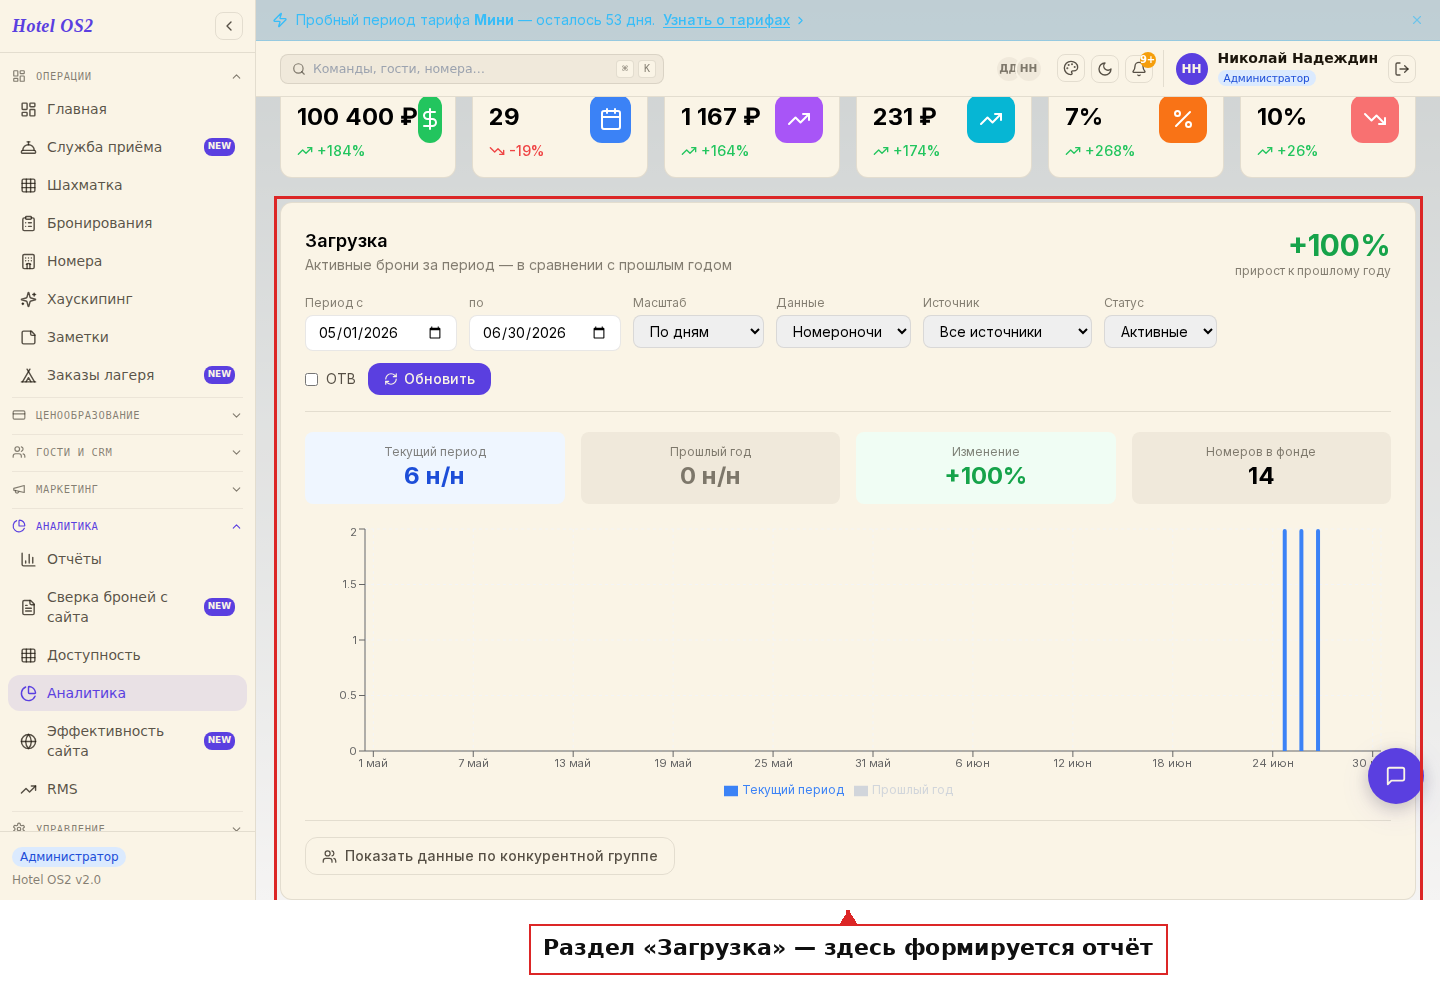
Task: Collapse the АНАЛИТИКА section
Action: (127, 526)
